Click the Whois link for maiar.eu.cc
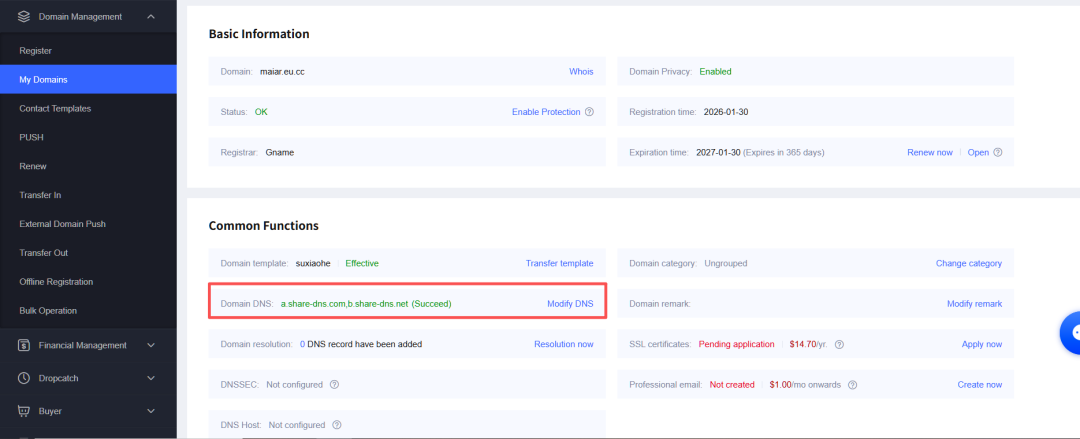This screenshot has width=1080, height=439. click(x=581, y=72)
